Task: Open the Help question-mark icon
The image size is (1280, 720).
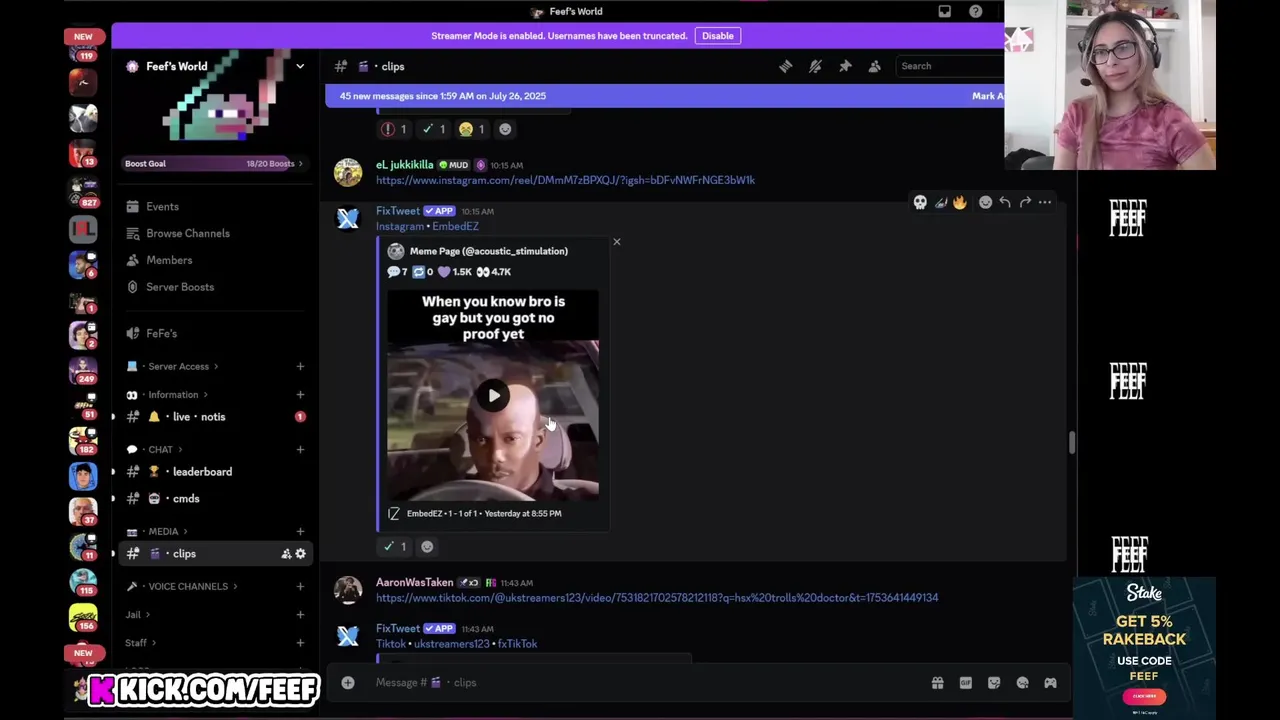Action: (x=975, y=12)
